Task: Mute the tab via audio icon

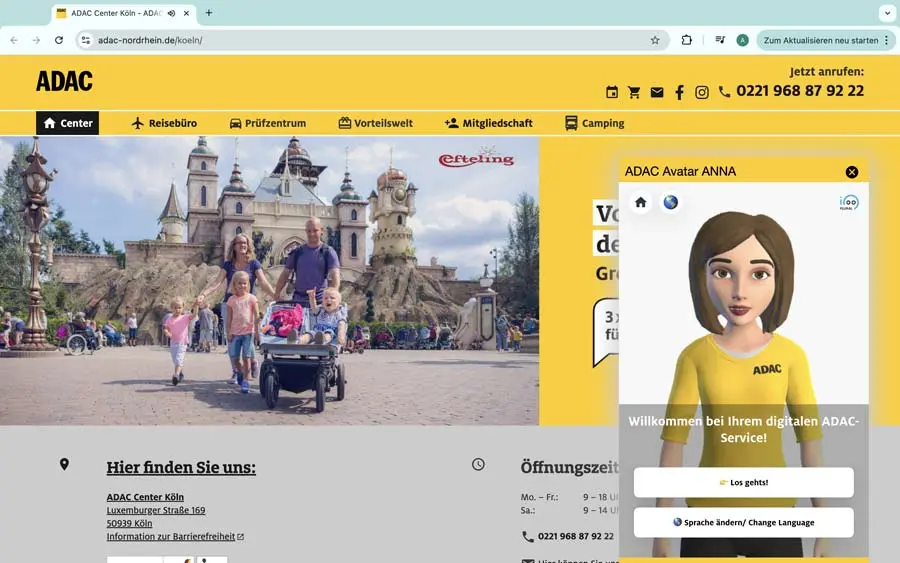Action: point(172,13)
